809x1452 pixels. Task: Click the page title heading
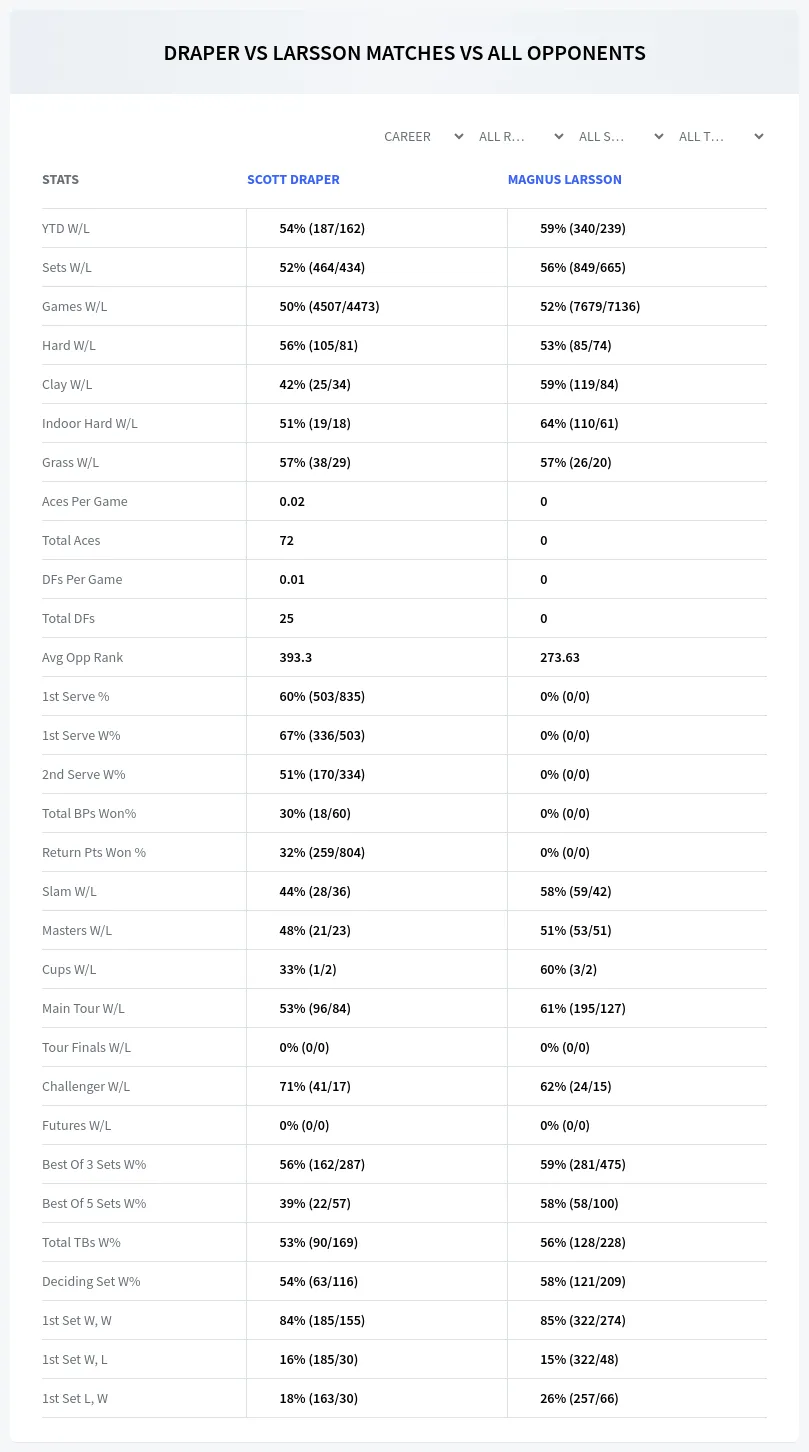[404, 53]
